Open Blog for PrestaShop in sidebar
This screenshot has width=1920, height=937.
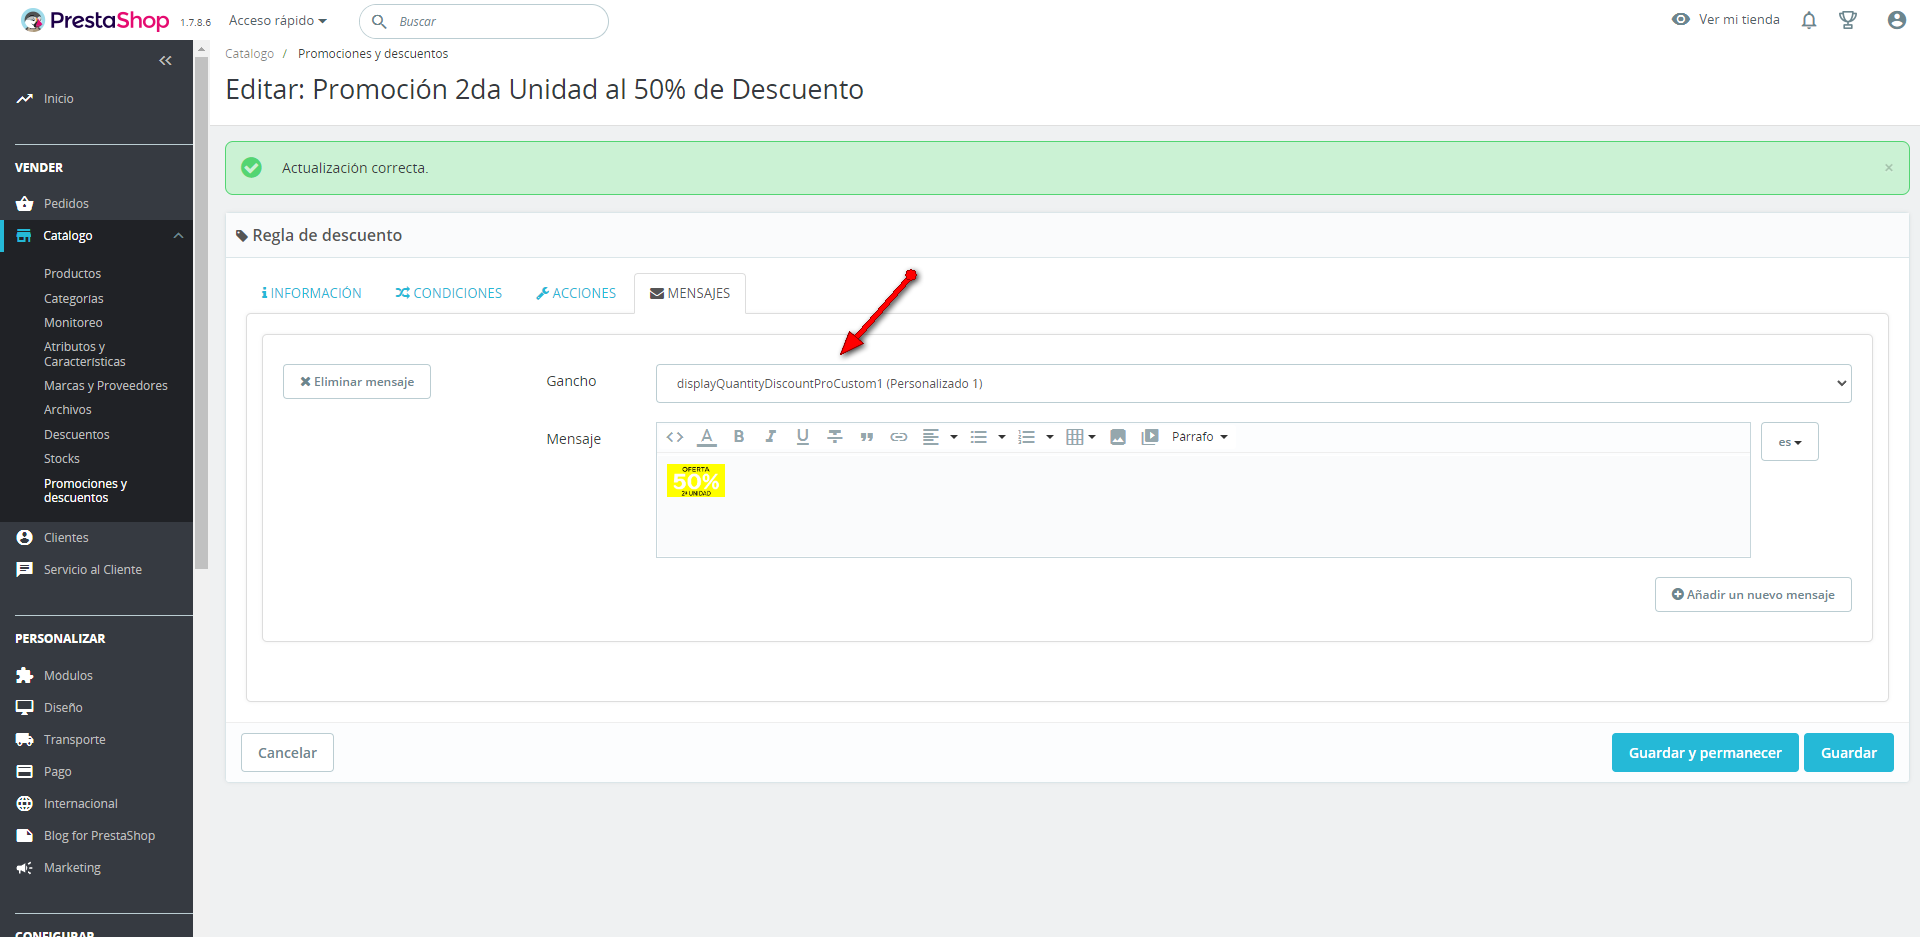(x=100, y=836)
